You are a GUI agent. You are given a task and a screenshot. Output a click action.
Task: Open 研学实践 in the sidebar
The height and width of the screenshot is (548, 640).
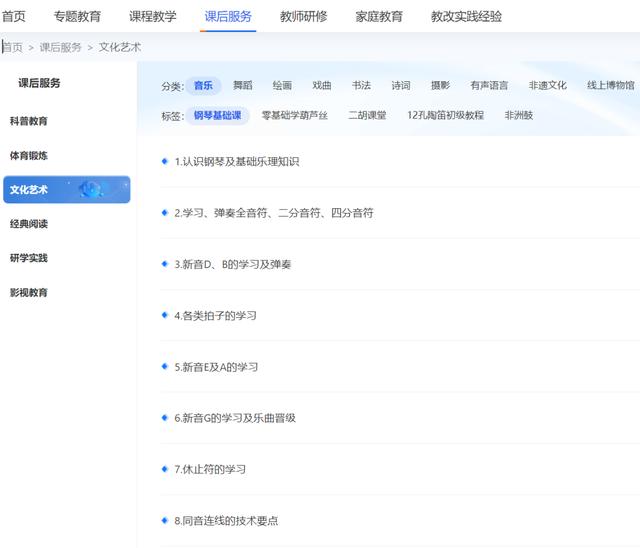[29, 258]
